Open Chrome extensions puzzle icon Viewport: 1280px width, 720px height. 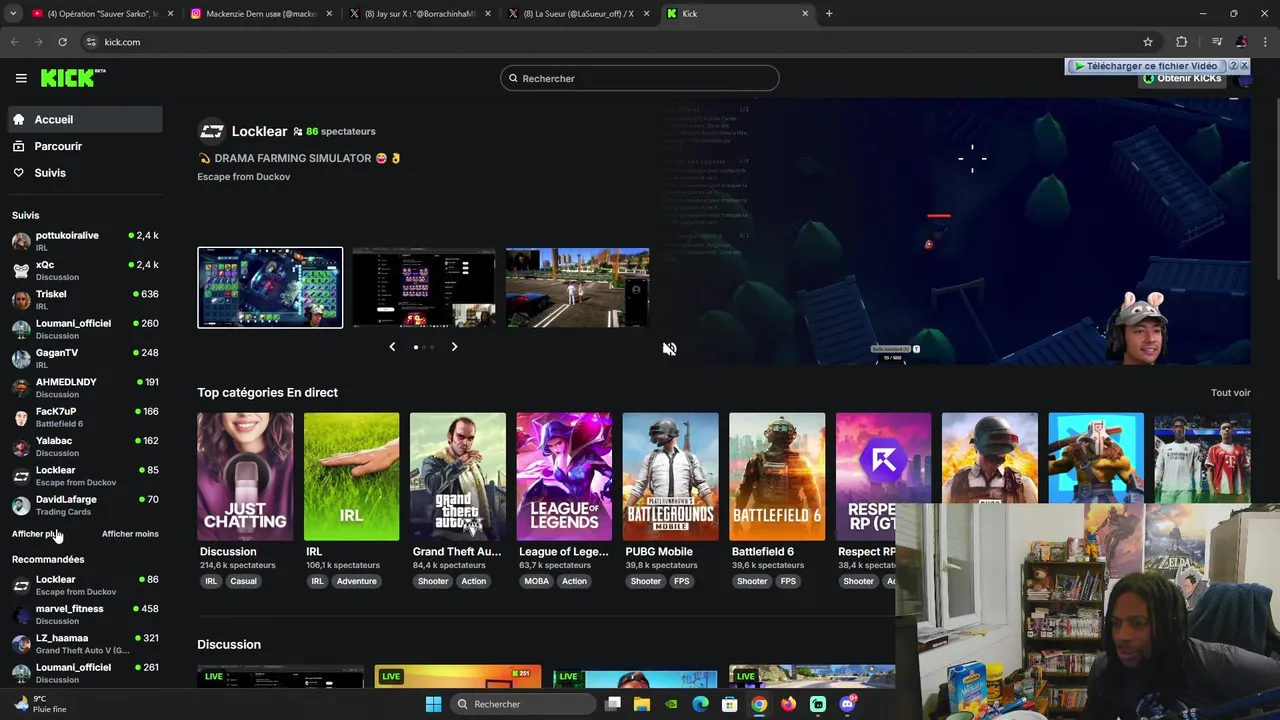(1182, 42)
